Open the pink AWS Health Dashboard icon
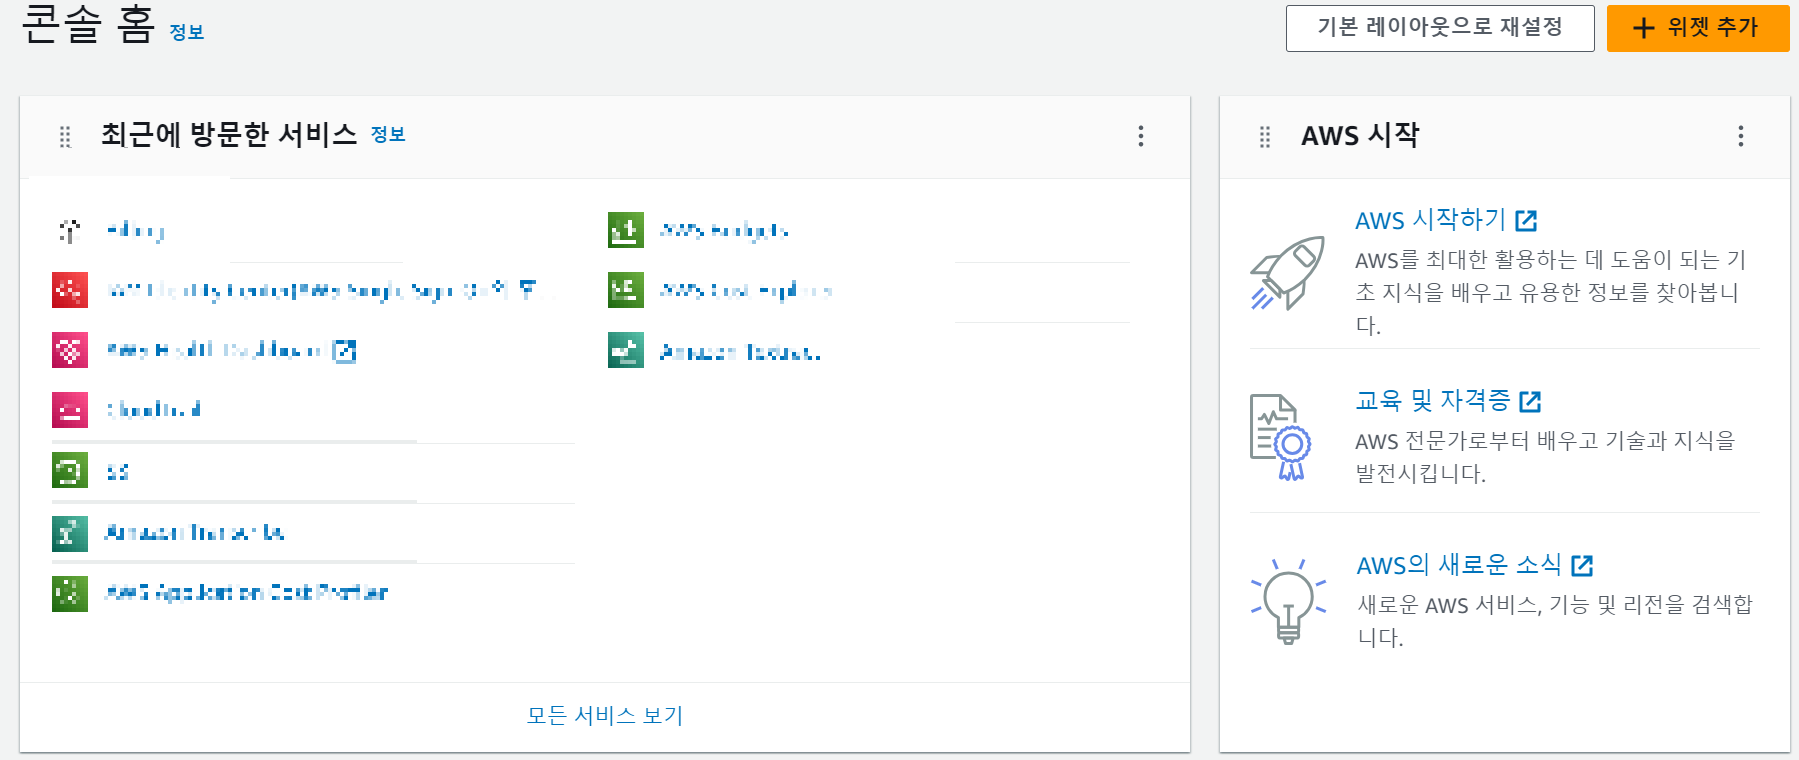 coord(69,351)
